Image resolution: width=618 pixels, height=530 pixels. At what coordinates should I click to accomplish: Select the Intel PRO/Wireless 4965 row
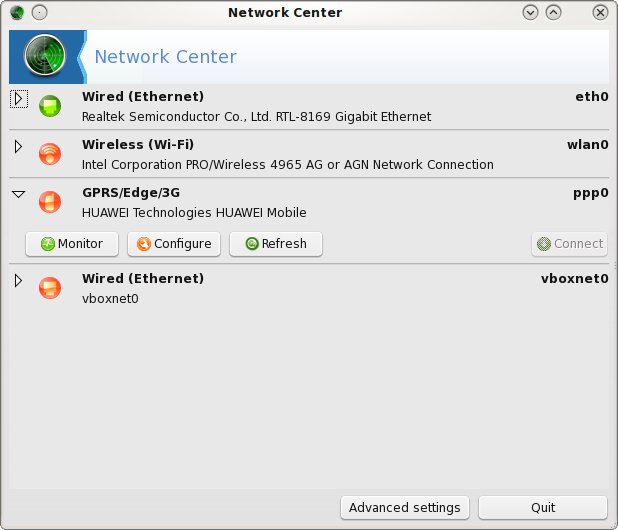tap(309, 154)
